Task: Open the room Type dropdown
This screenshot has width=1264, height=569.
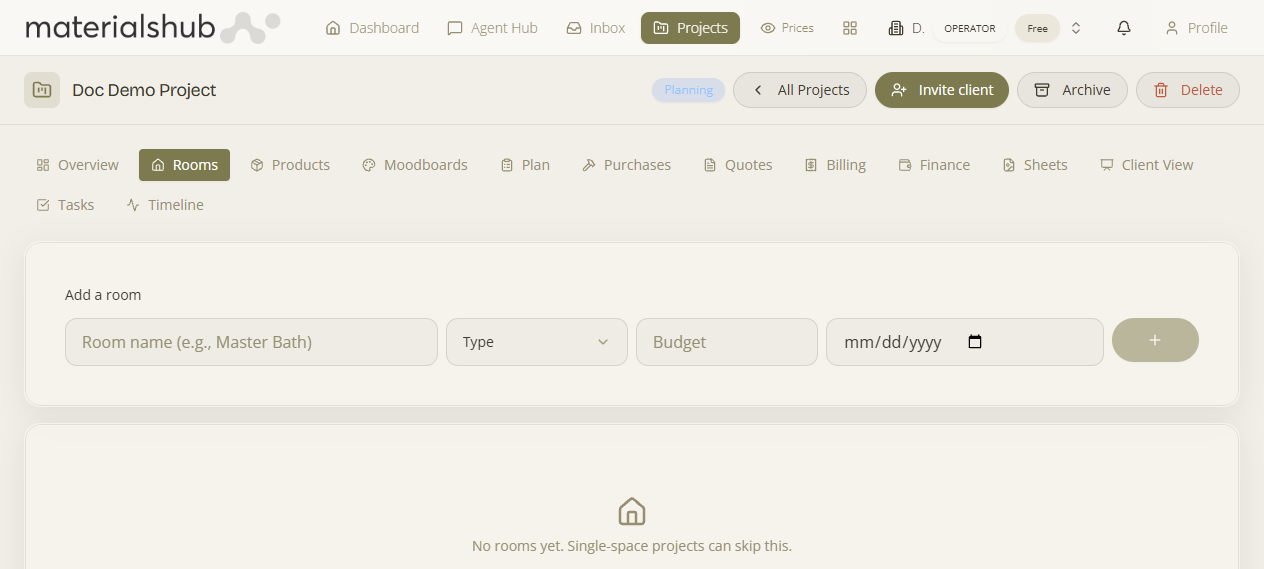Action: [x=537, y=342]
